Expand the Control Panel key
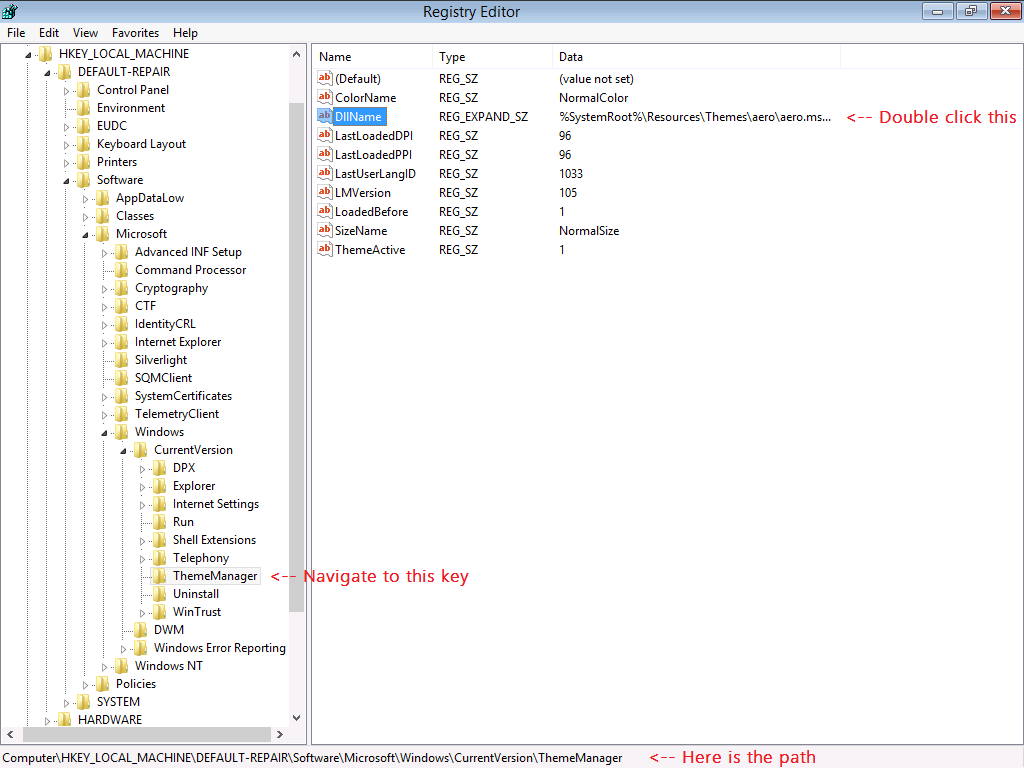This screenshot has height=768, width=1024. [67, 91]
